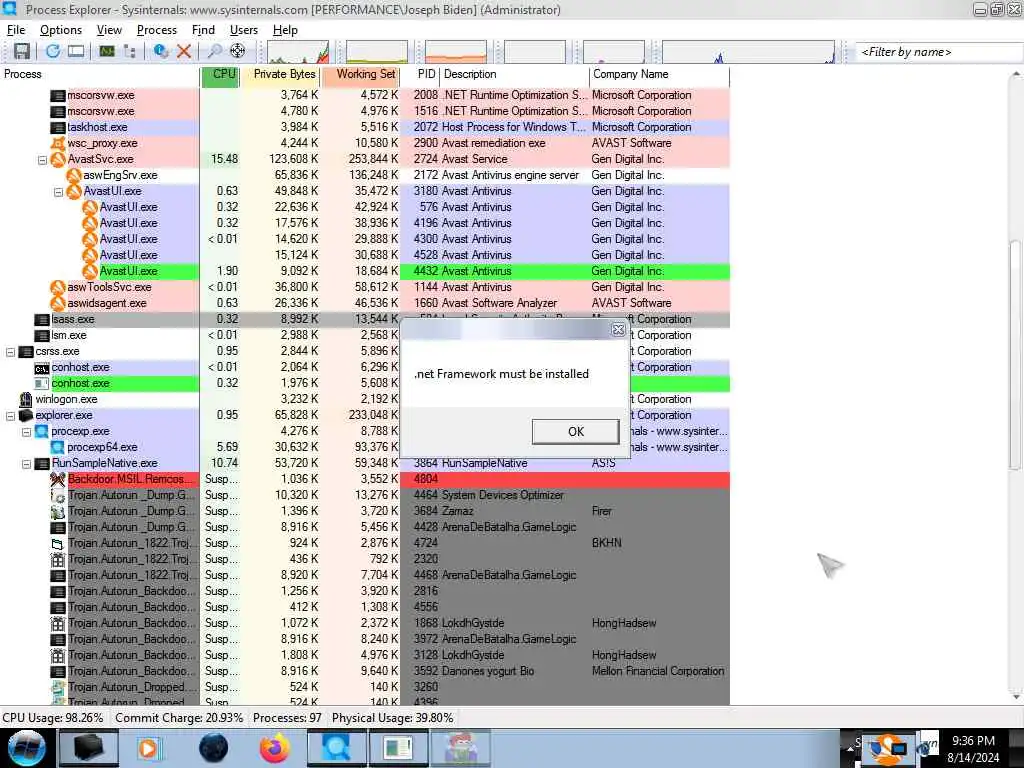Open the System Information toolbar icon
Viewport: 1024px width, 768px height.
(x=106, y=51)
